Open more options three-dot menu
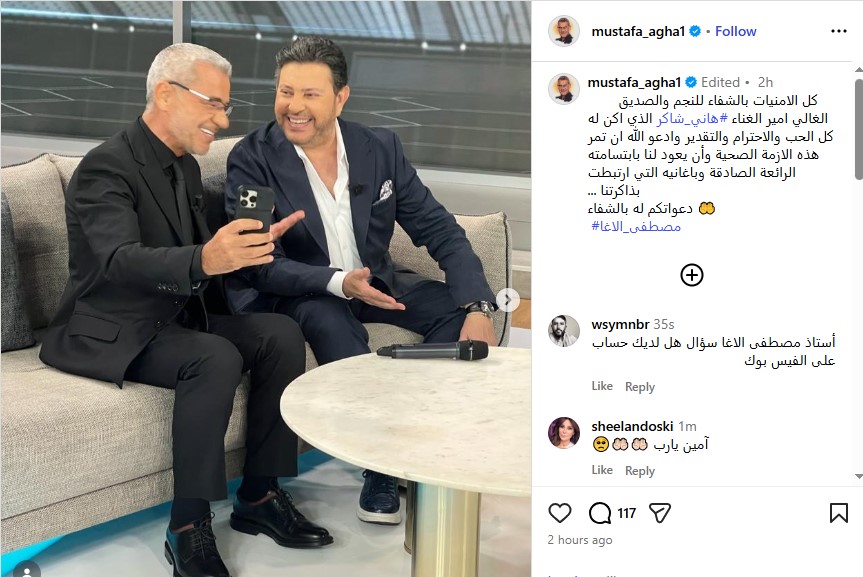 (839, 31)
